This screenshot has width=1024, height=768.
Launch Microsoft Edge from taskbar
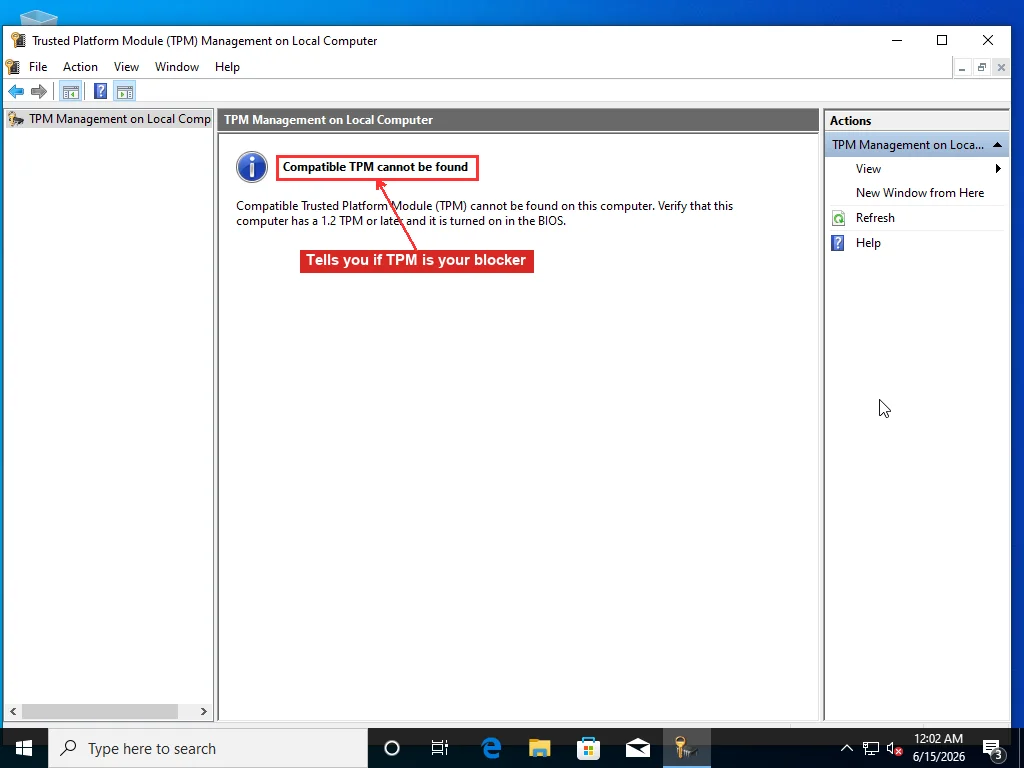click(x=490, y=748)
